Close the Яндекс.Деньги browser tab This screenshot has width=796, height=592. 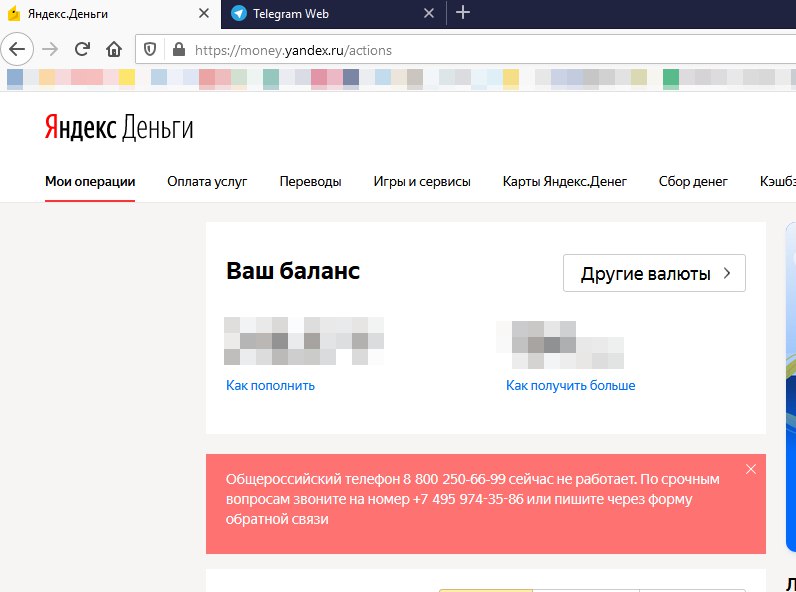[204, 13]
